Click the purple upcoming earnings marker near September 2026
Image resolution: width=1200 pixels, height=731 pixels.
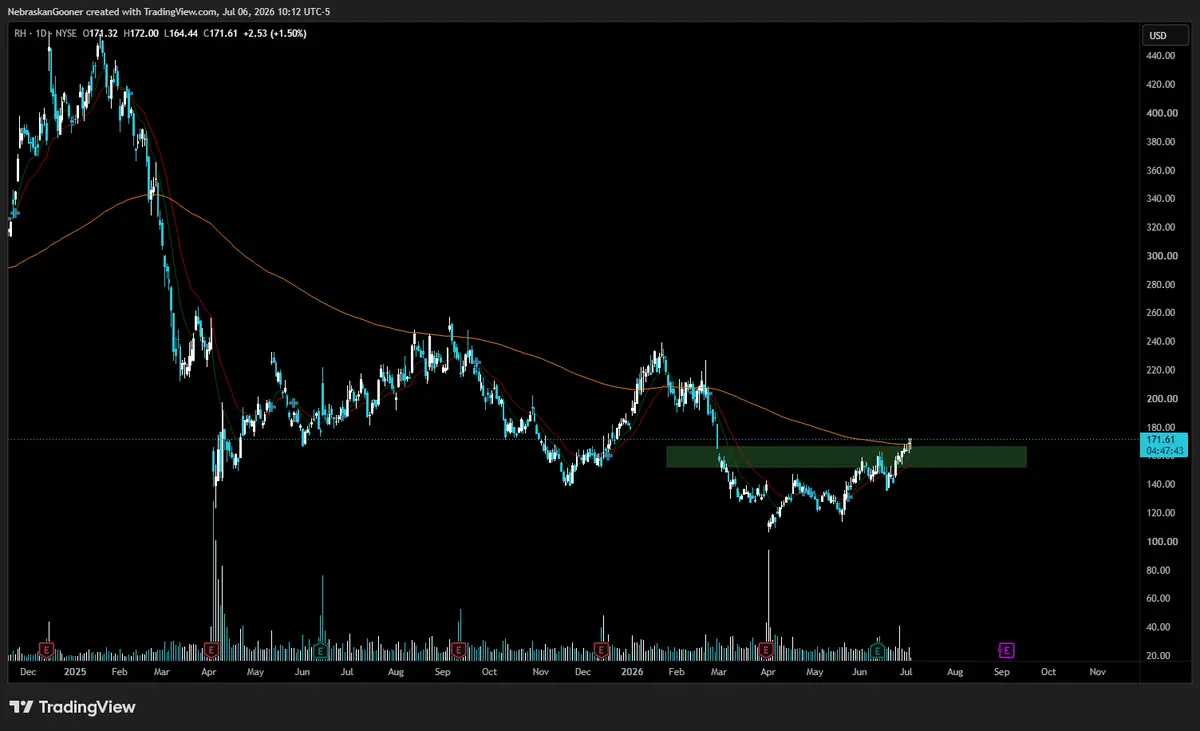(1006, 650)
